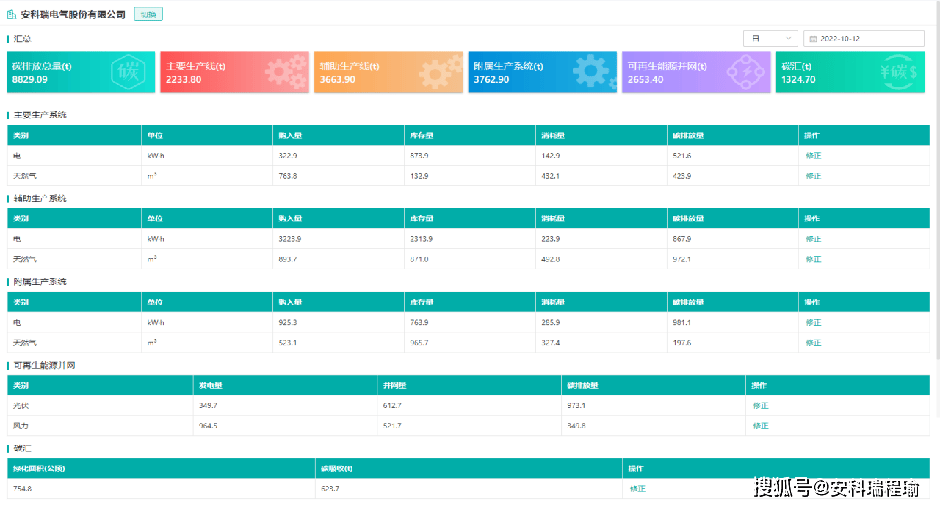Image resolution: width=940 pixels, height=508 pixels.
Task: Click the 867.9 carbon emission cell
Action: pos(682,239)
